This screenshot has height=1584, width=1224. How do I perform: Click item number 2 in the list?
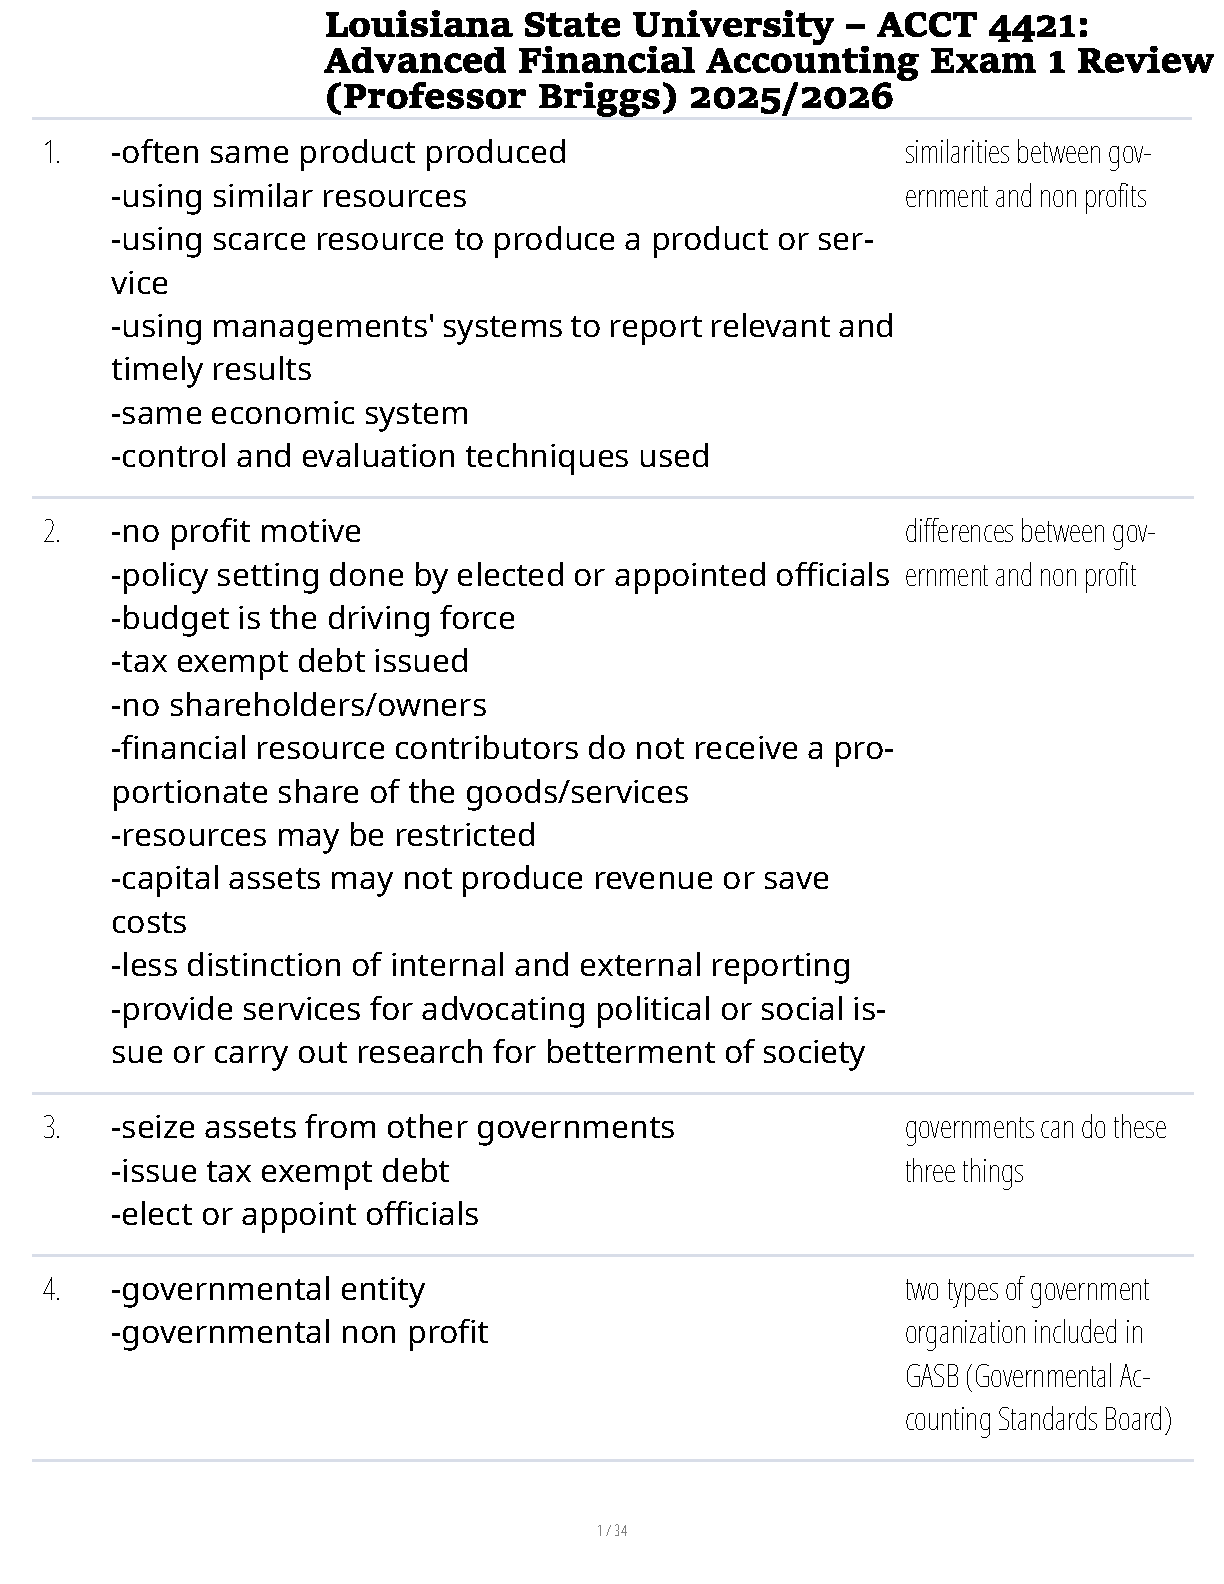[52, 533]
